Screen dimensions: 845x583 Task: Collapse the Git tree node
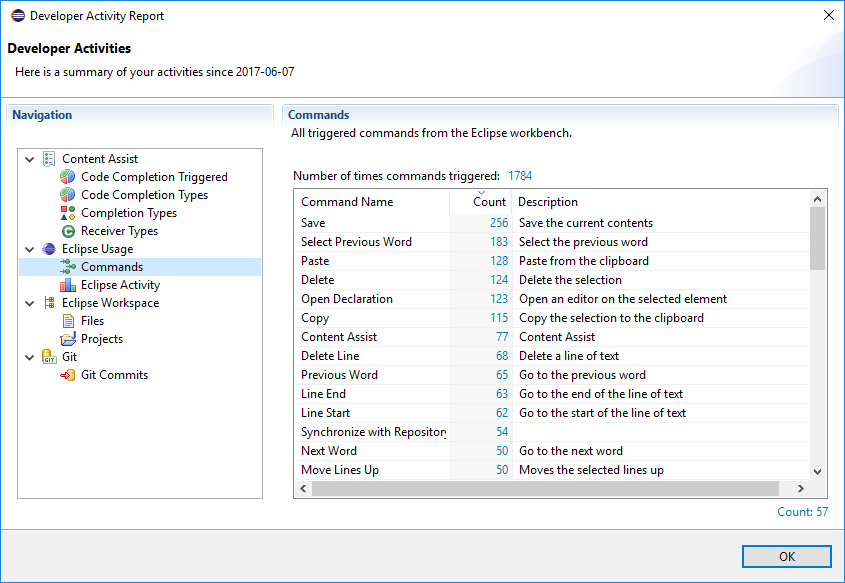[30, 357]
